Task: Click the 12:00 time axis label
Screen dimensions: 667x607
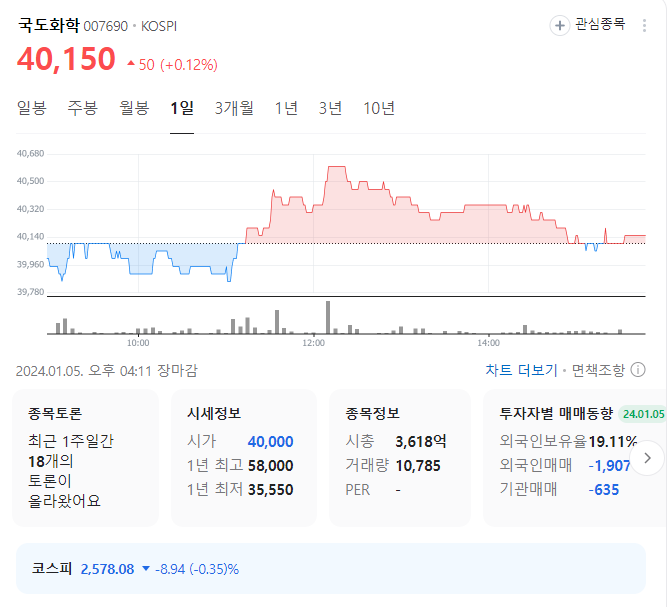Action: 314,343
